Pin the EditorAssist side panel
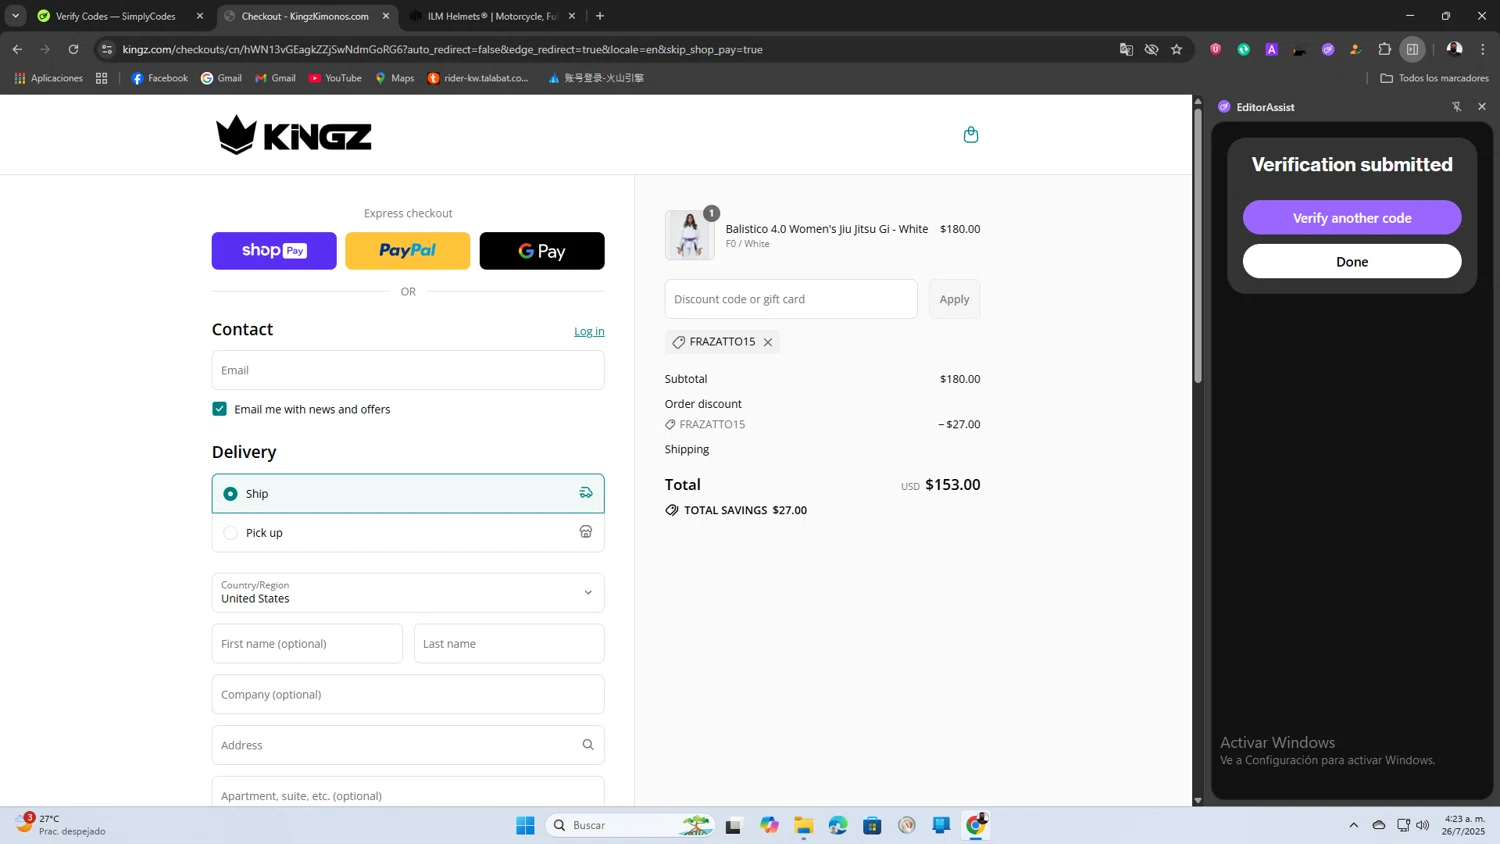Image resolution: width=1500 pixels, height=844 pixels. tap(1456, 107)
